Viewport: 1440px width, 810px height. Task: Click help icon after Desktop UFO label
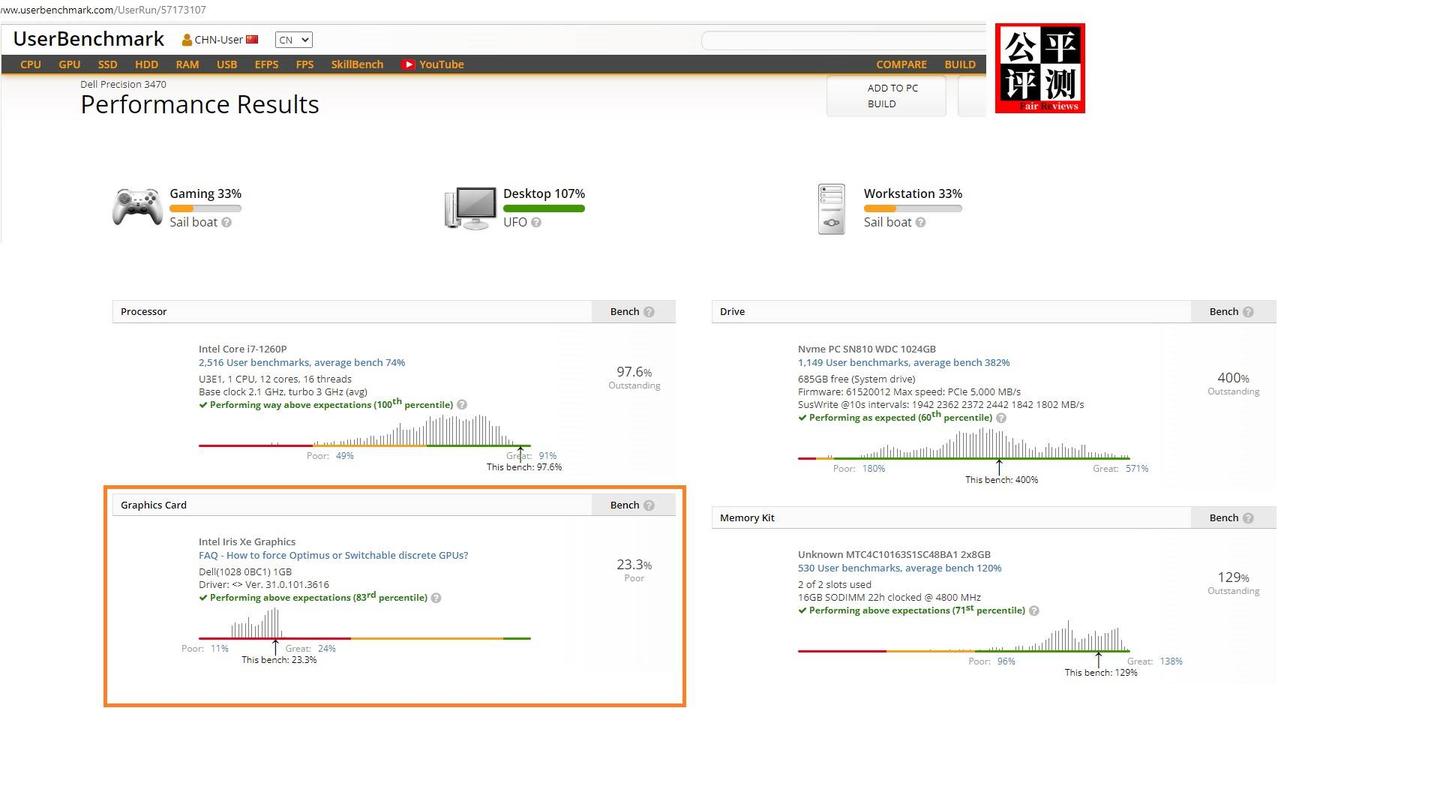[536, 222]
